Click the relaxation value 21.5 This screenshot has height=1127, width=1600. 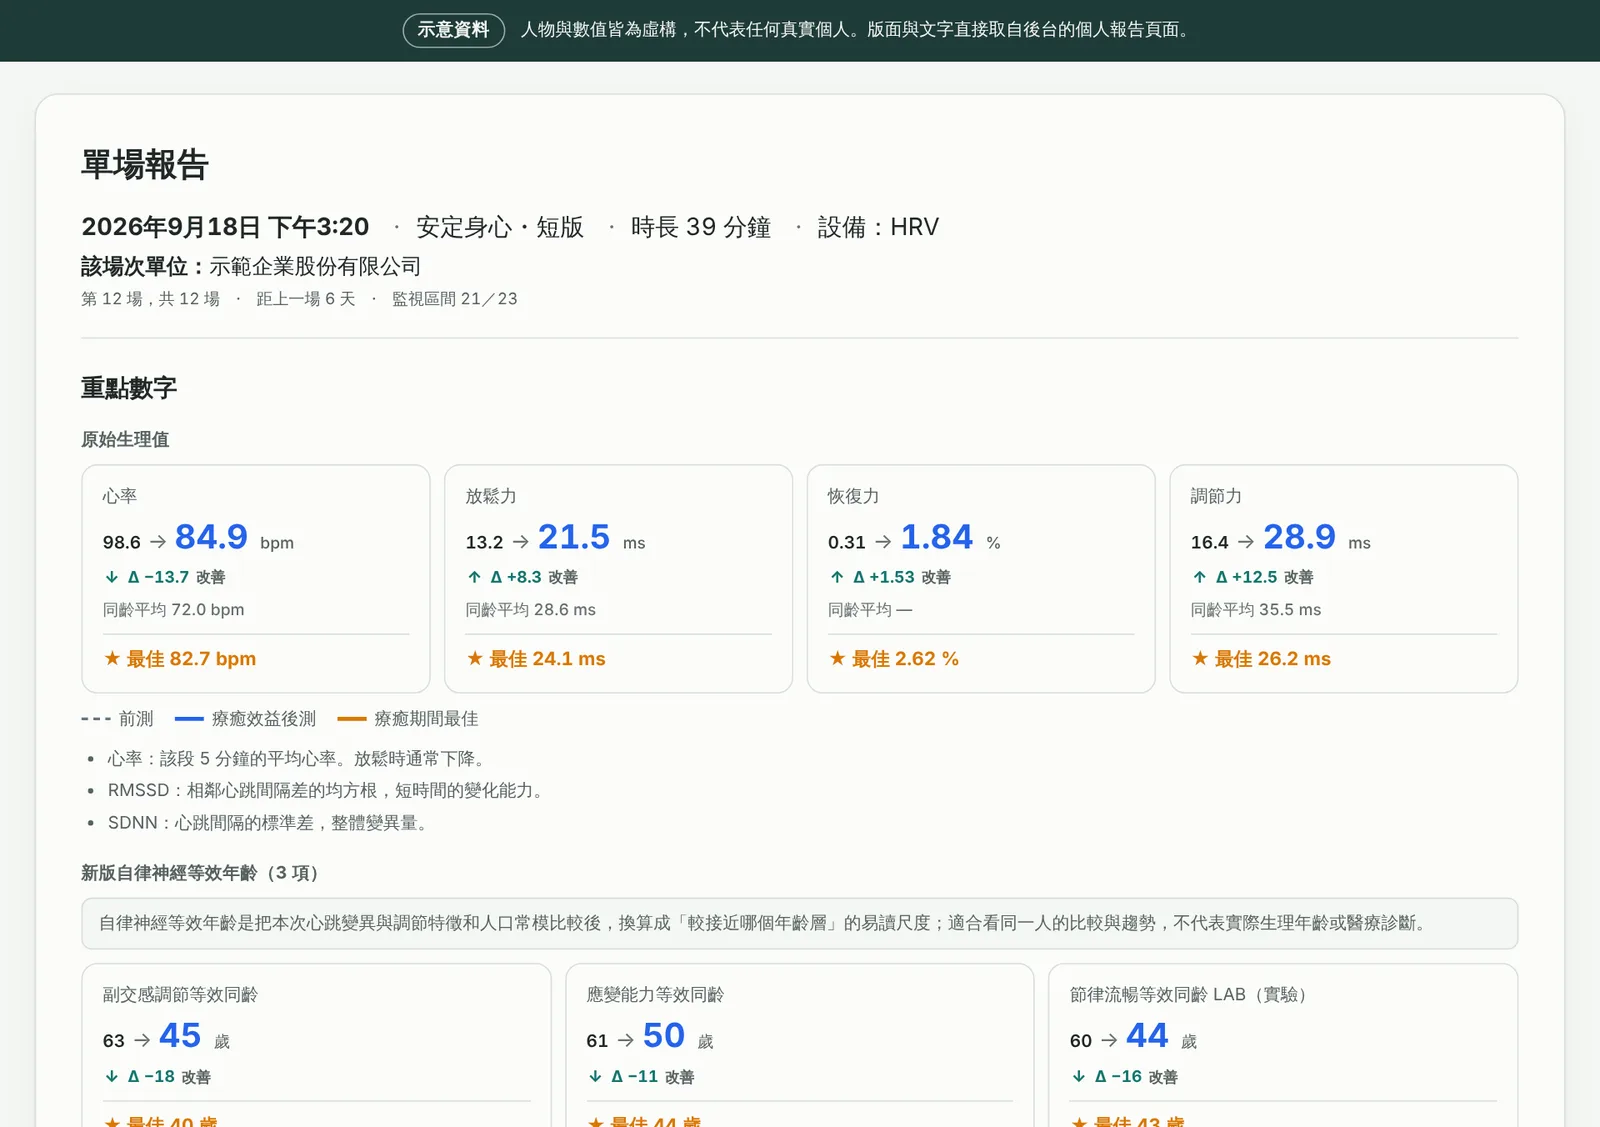click(574, 537)
